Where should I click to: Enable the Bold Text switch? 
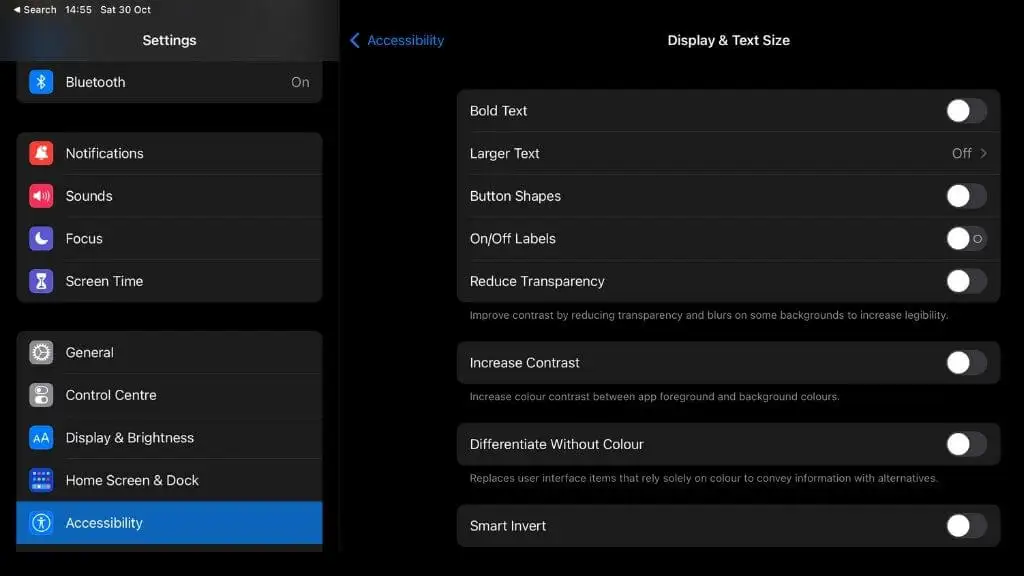pos(967,111)
